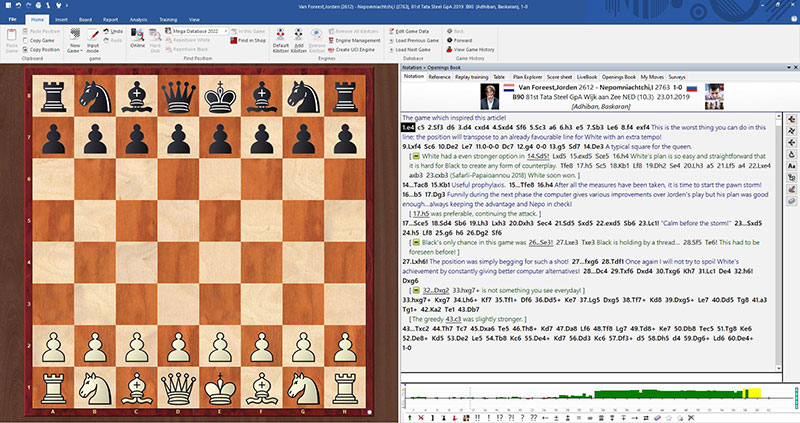
Task: Open the LiveBook notation tab
Action: [587, 75]
